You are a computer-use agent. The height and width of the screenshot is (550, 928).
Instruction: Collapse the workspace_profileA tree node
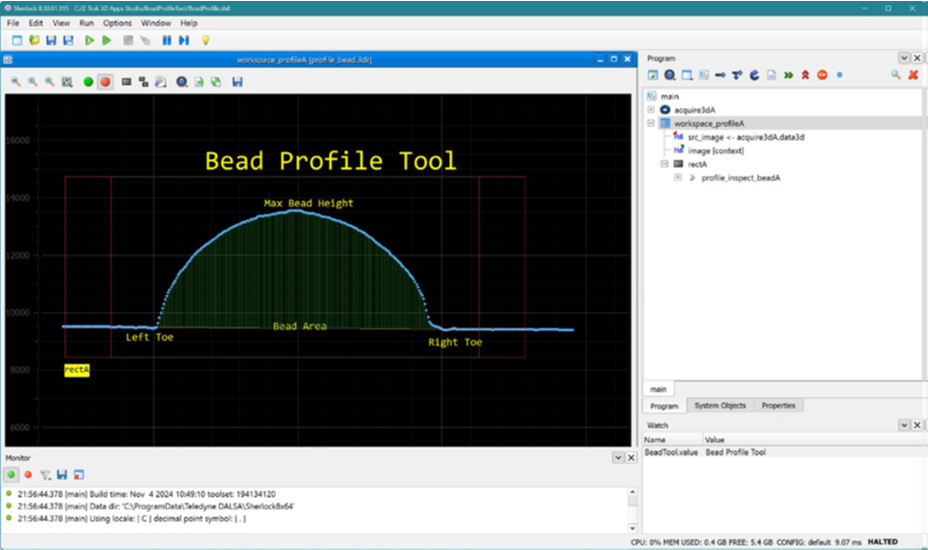pyautogui.click(x=651, y=123)
